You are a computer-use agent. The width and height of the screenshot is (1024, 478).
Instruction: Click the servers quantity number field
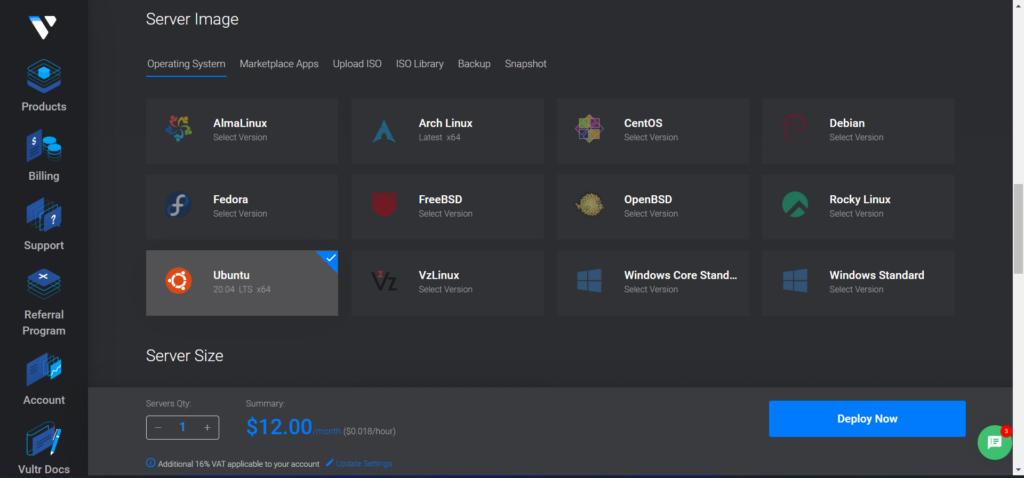(x=183, y=428)
